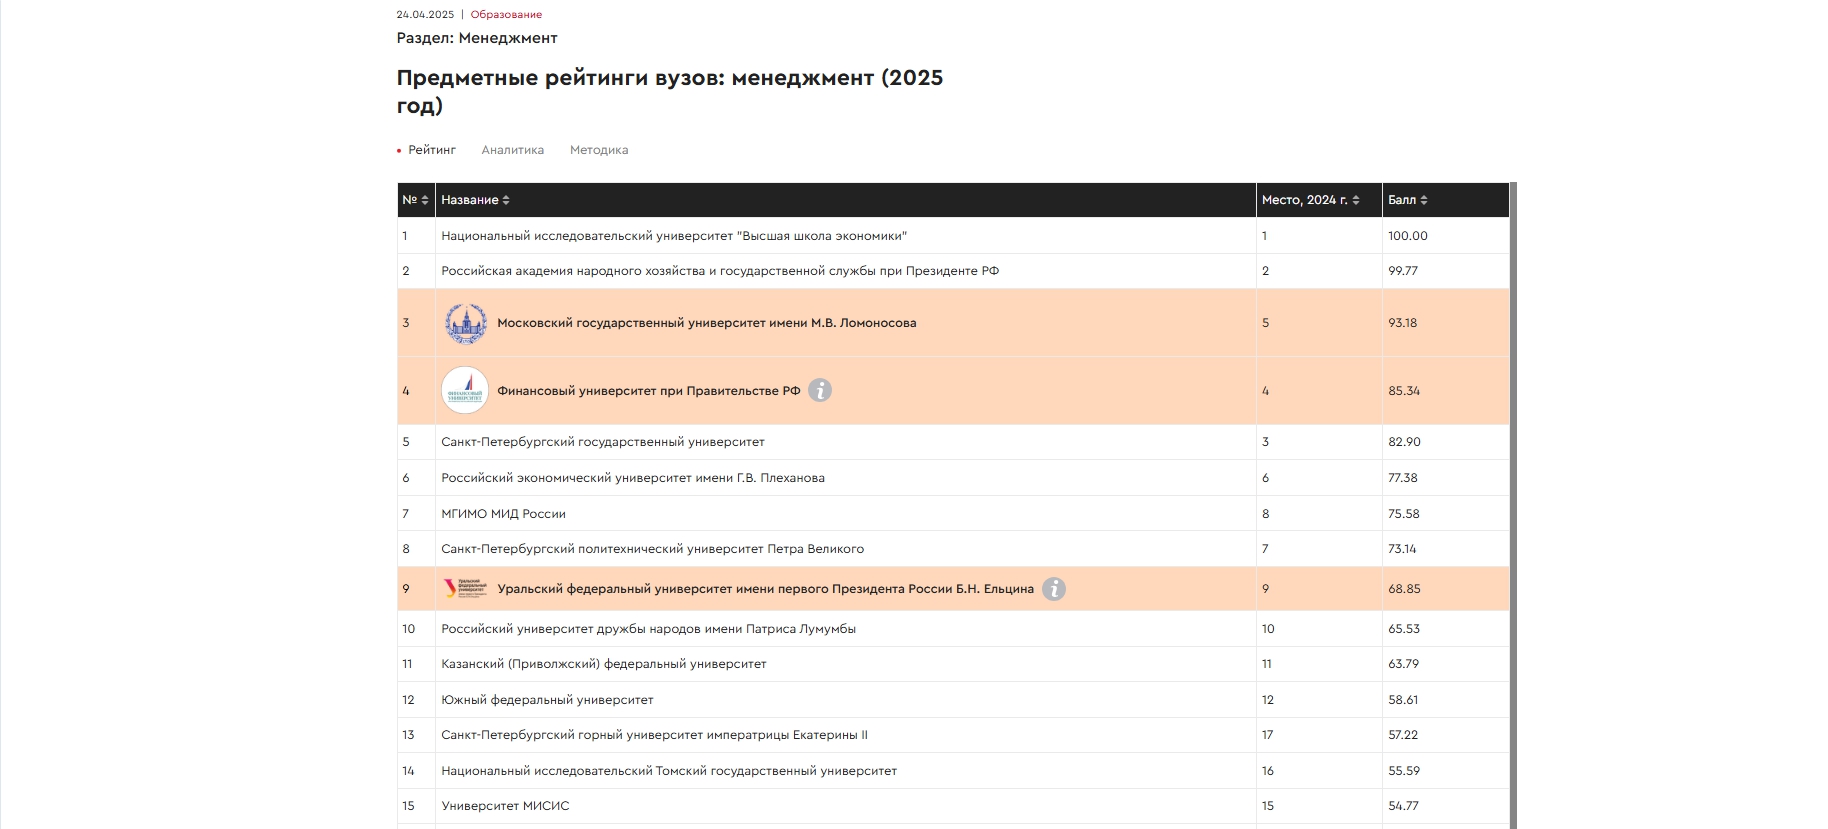
Task: Open the Образование category link
Action: [506, 15]
